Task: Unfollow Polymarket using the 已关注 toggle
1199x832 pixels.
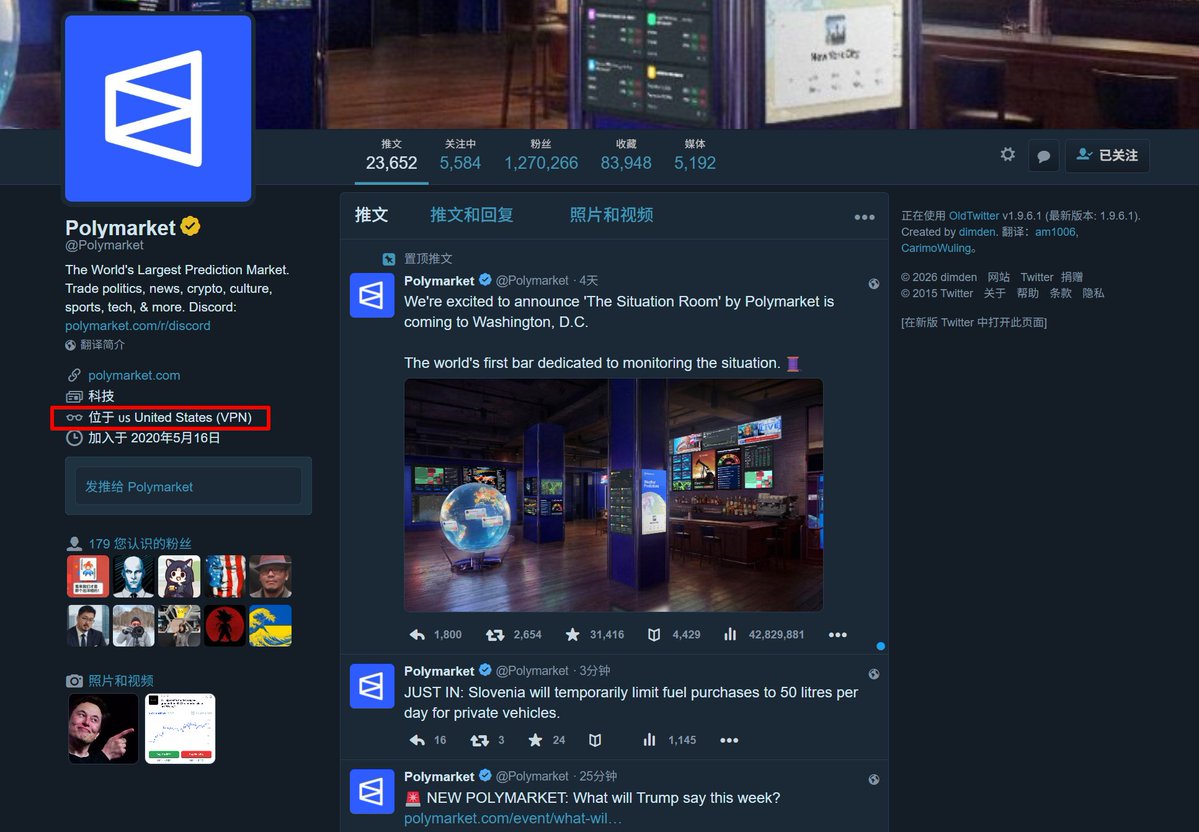Action: [x=1107, y=155]
